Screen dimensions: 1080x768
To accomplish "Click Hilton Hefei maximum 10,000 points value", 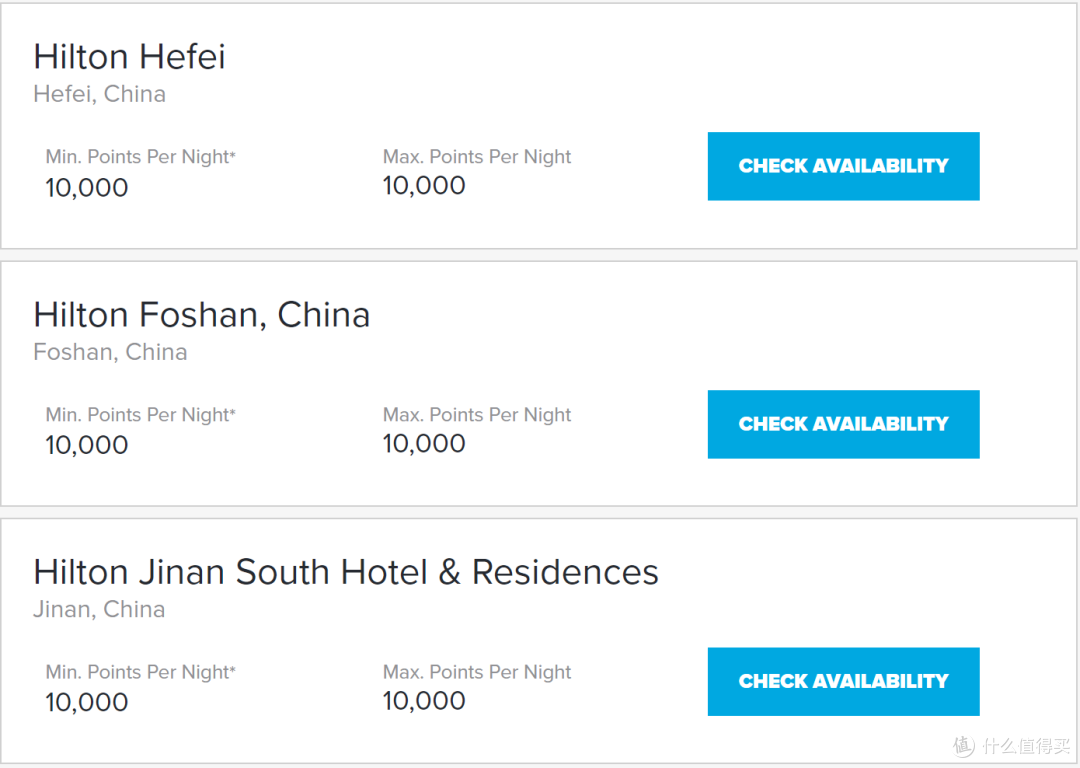I will point(424,185).
